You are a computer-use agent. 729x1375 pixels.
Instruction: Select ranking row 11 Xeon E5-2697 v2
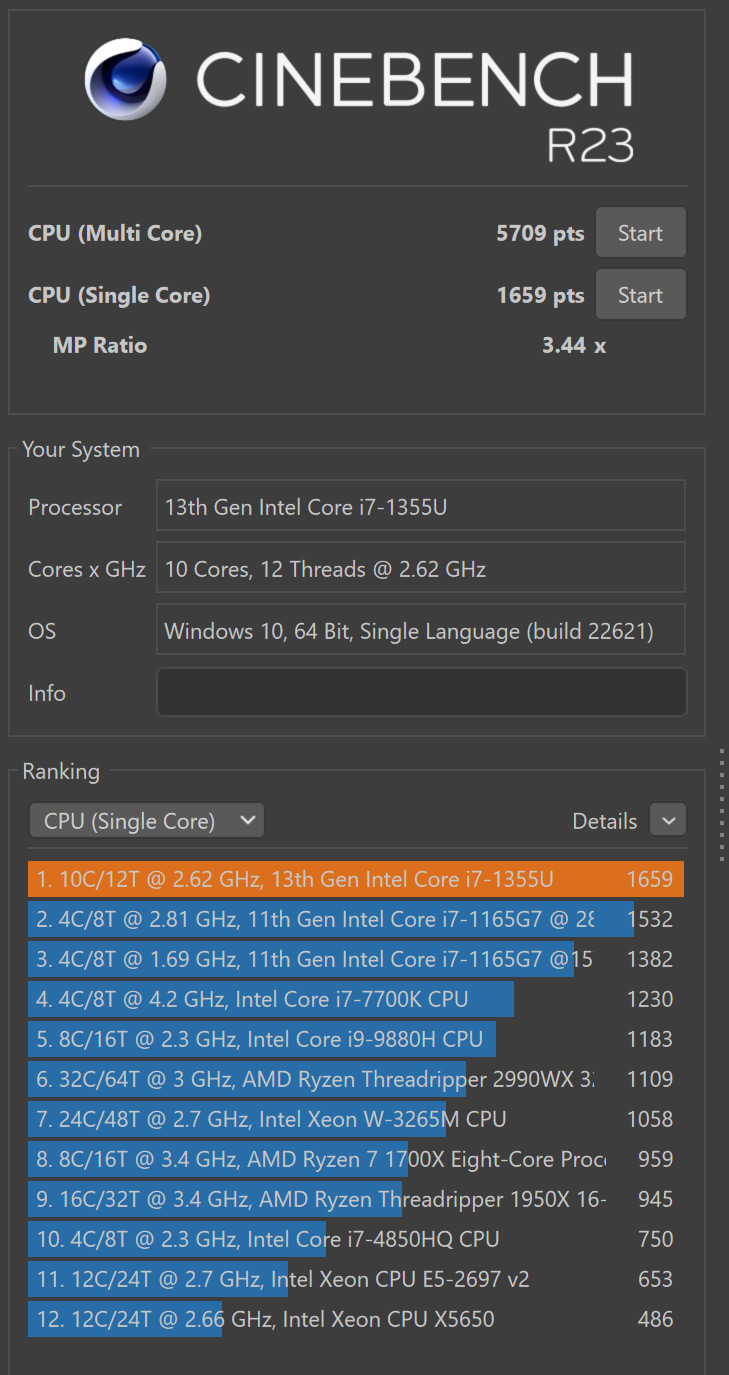(356, 1279)
